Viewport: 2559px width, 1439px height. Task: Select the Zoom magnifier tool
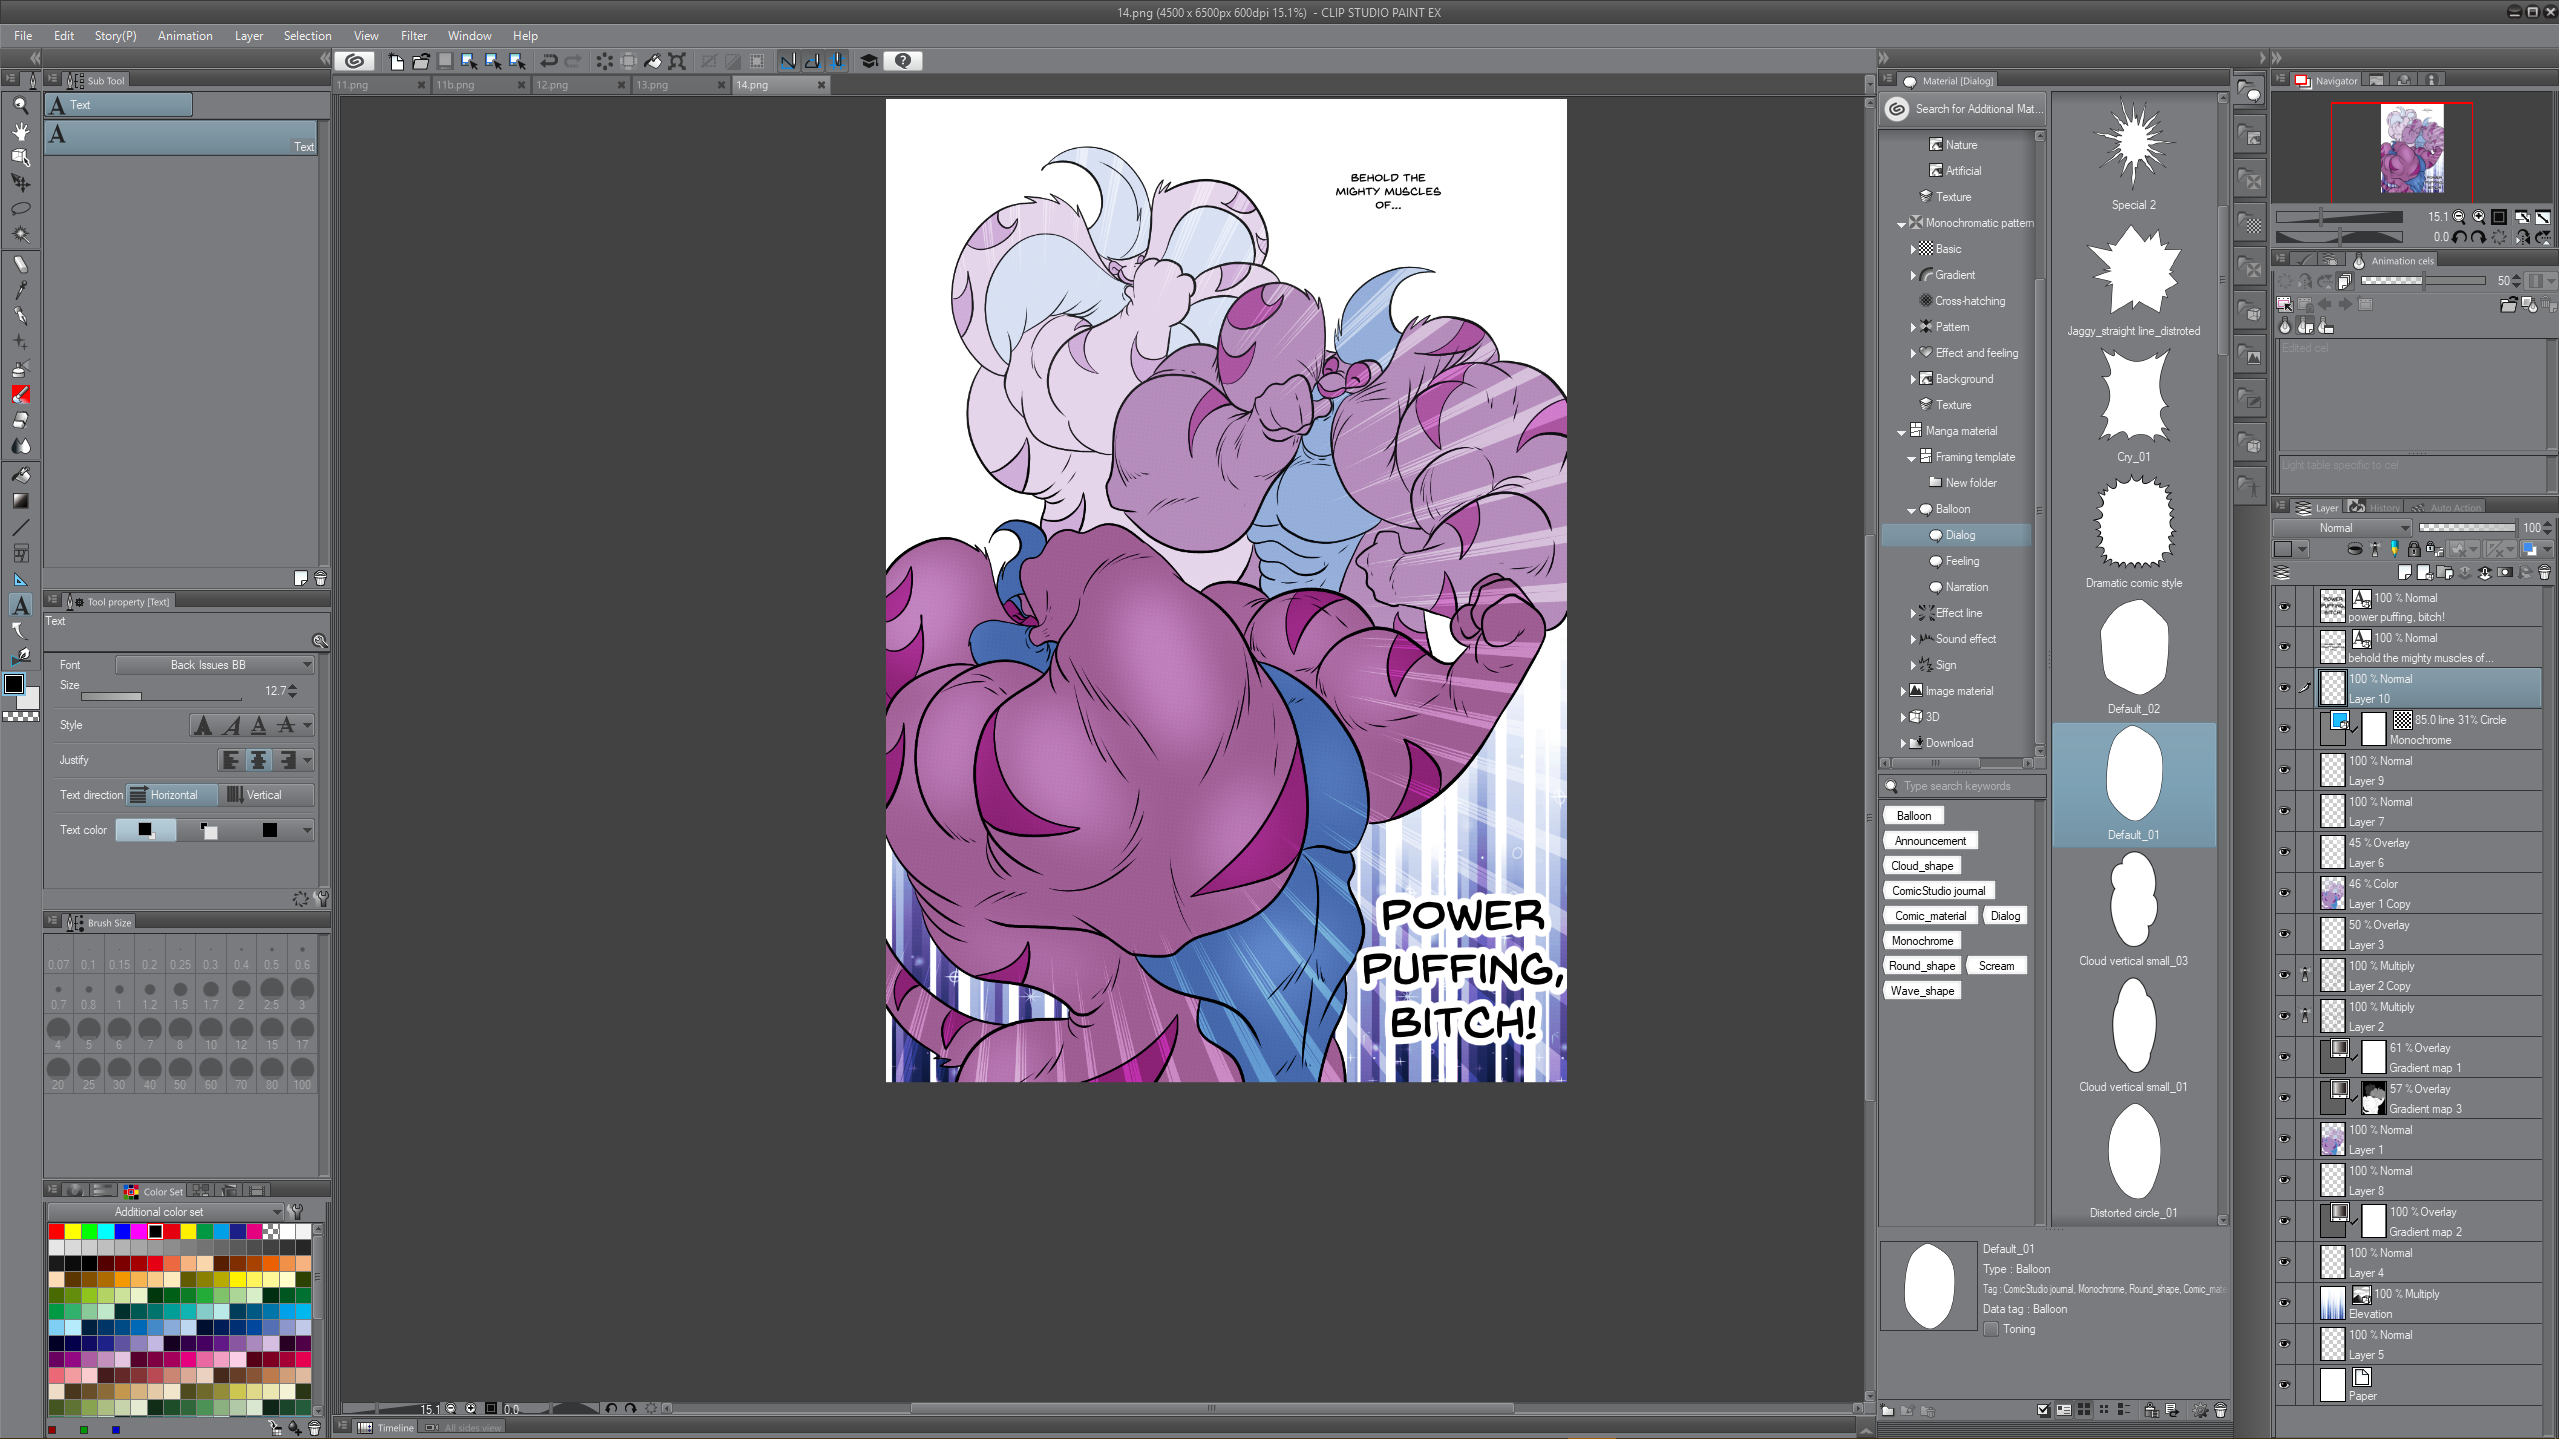20,105
